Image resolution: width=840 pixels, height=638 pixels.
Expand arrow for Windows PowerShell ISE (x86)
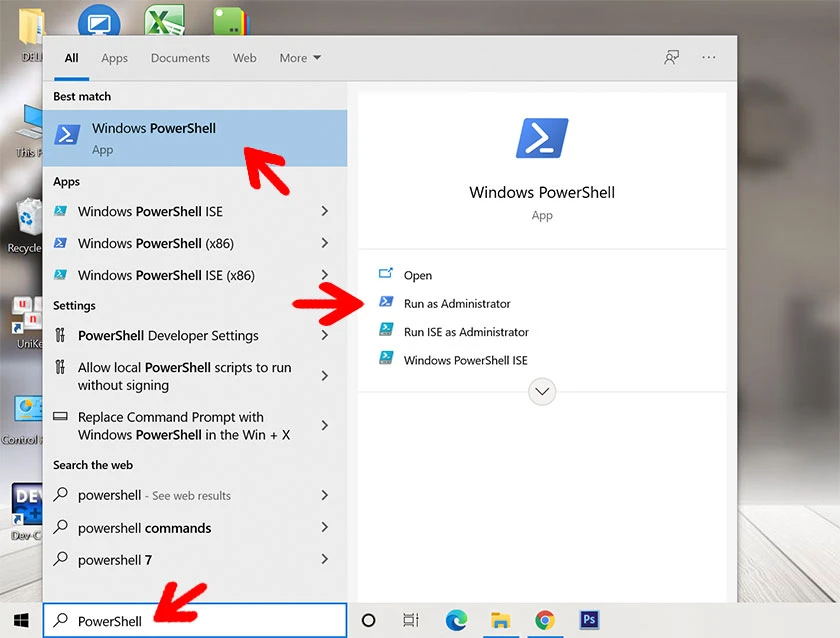point(325,275)
